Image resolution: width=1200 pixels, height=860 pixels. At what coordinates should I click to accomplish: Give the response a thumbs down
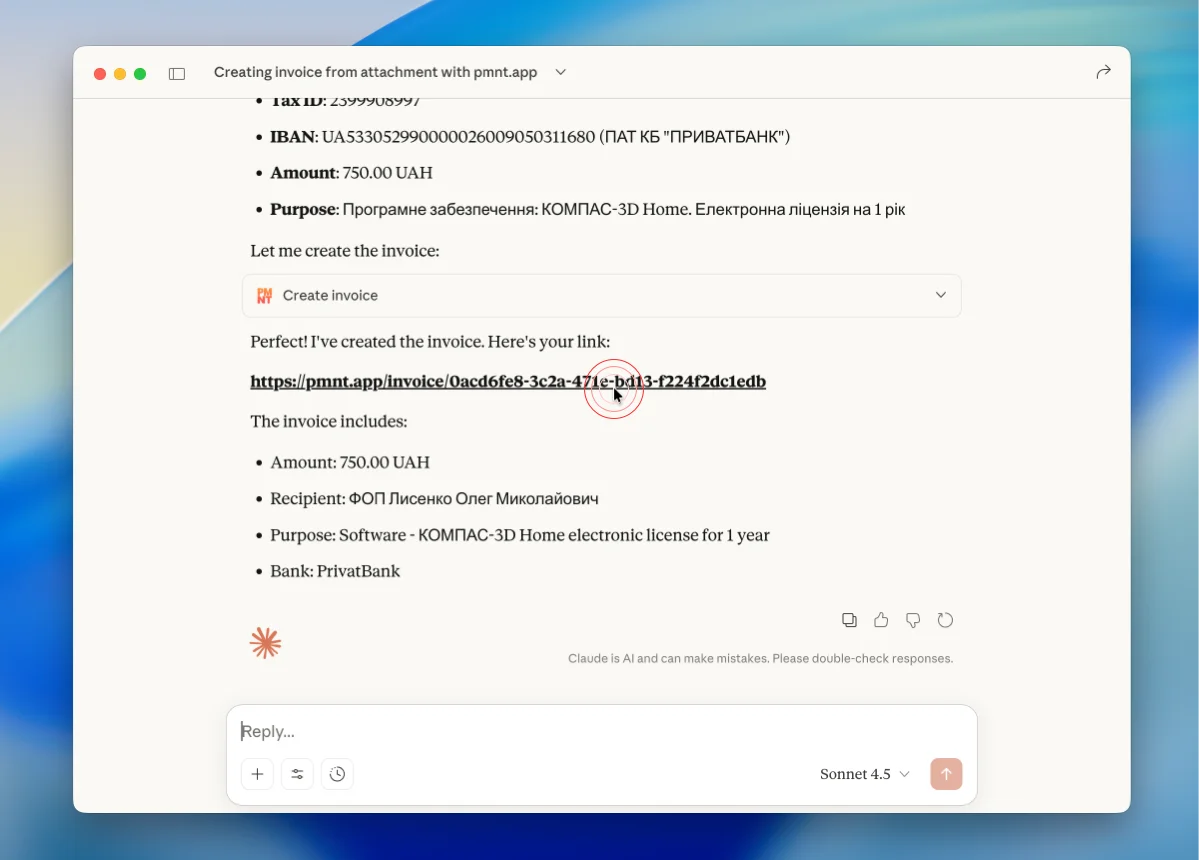tap(913, 620)
